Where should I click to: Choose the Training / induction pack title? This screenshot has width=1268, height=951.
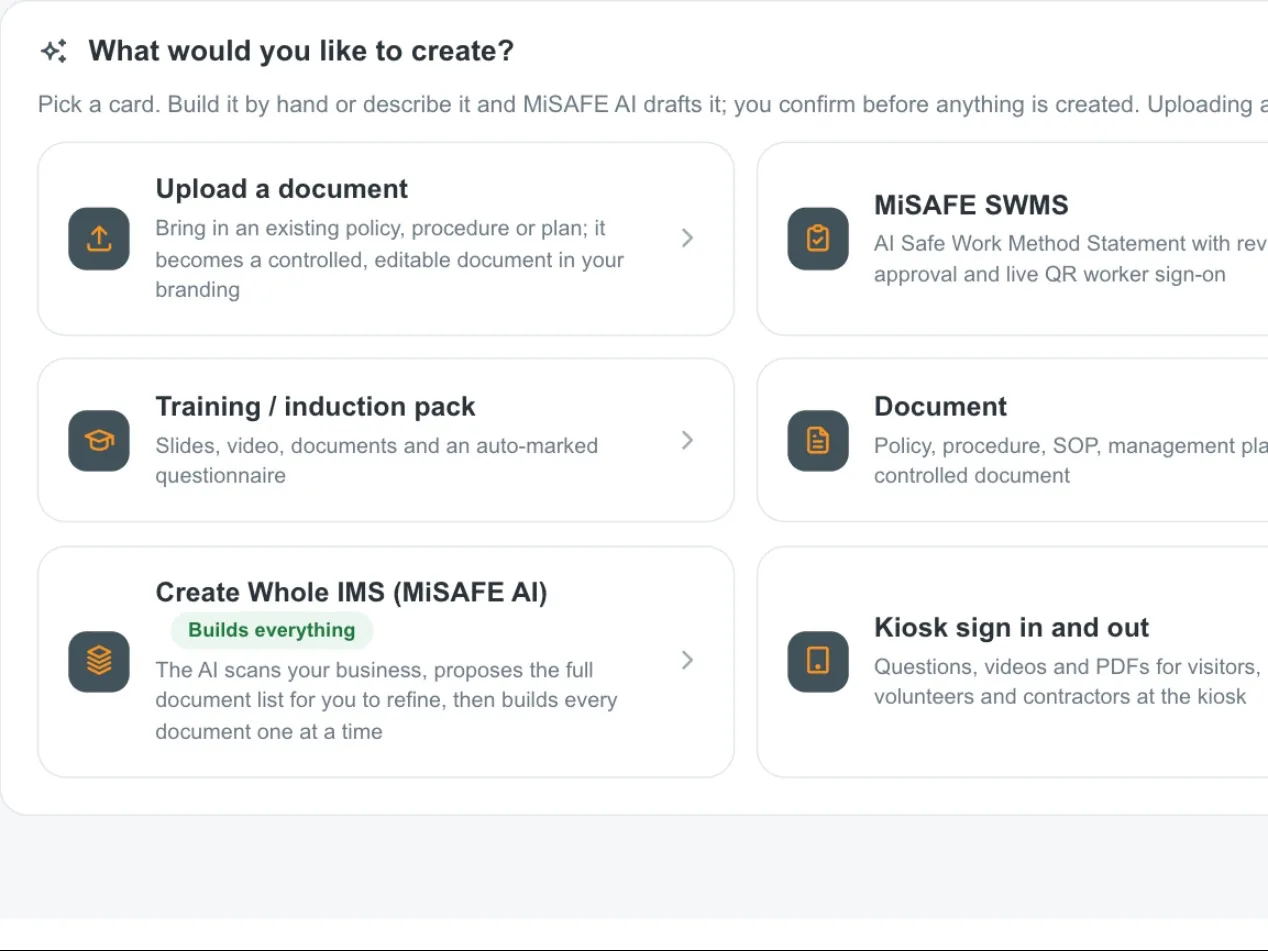pos(315,407)
